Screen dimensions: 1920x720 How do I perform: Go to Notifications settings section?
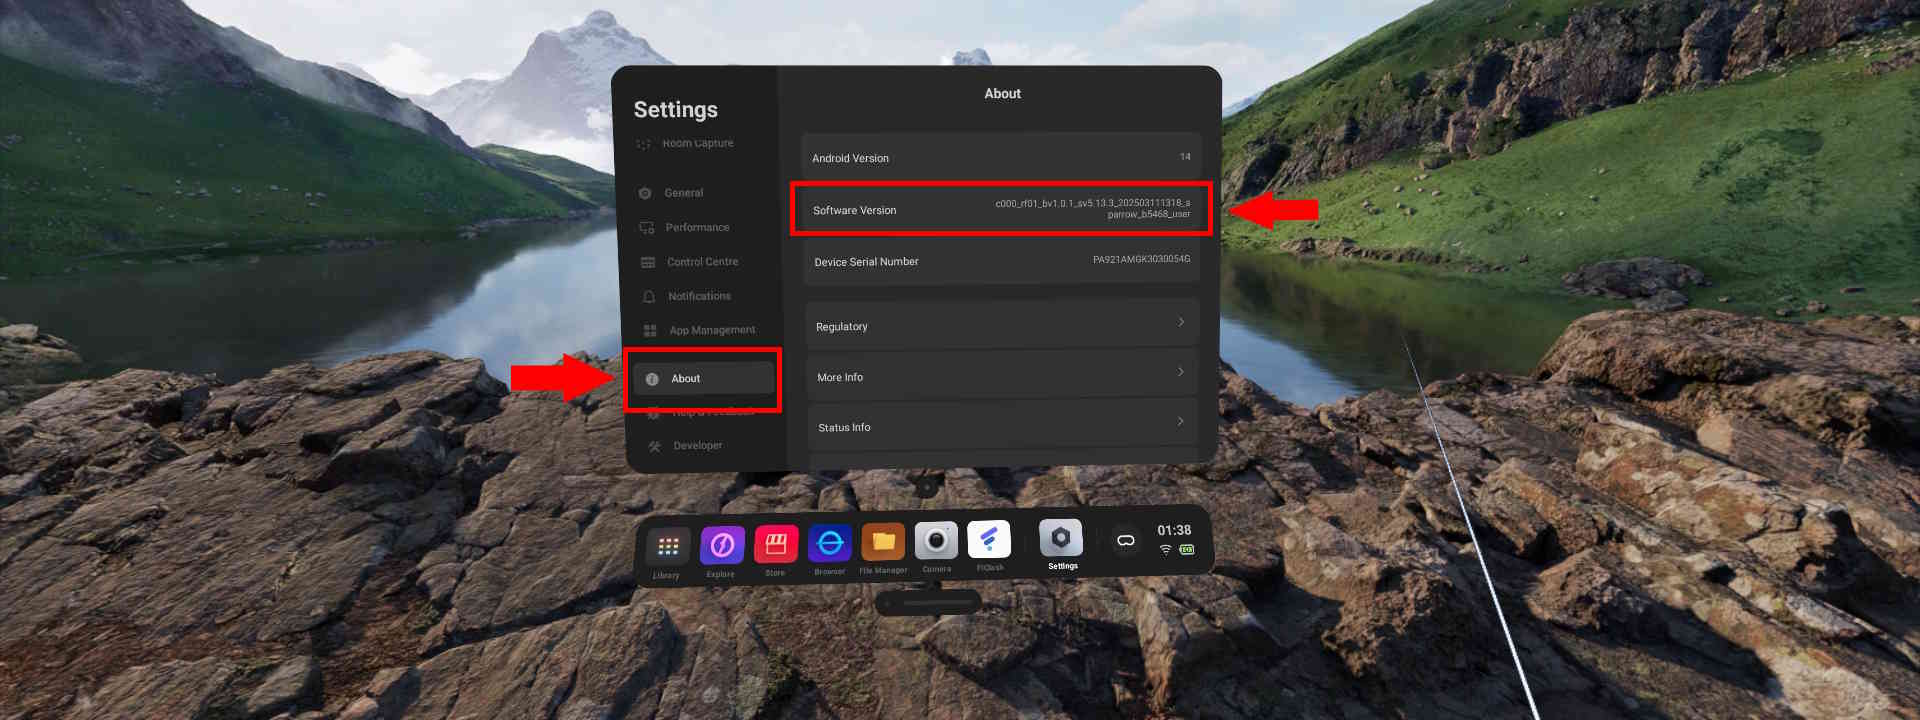(699, 296)
